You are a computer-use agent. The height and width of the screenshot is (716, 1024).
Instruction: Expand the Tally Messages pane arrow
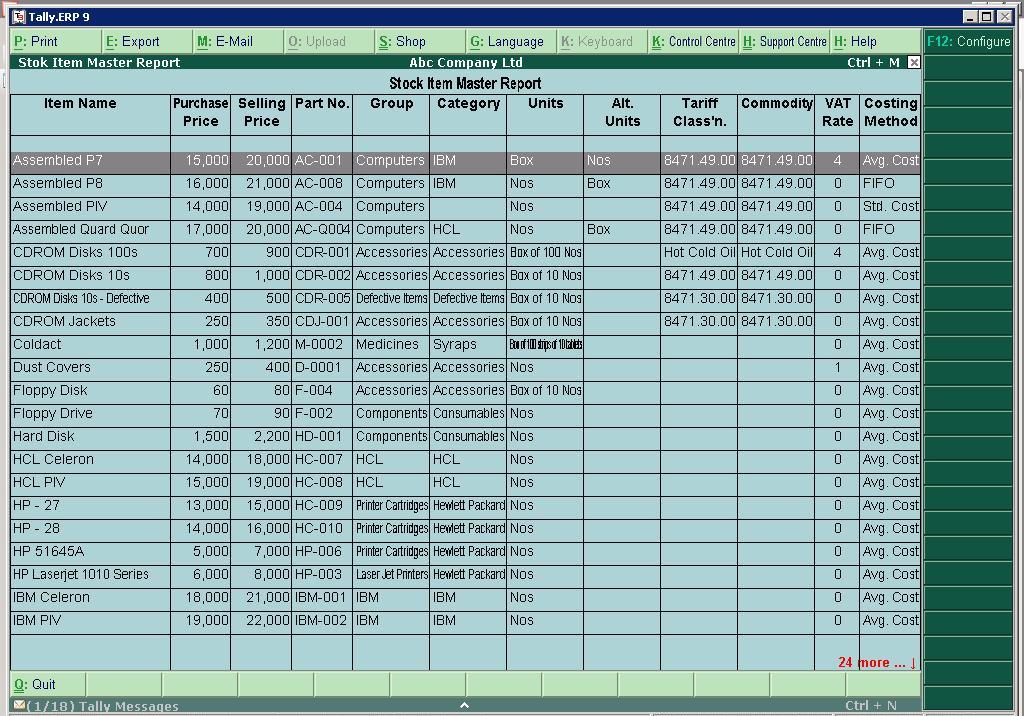464,705
